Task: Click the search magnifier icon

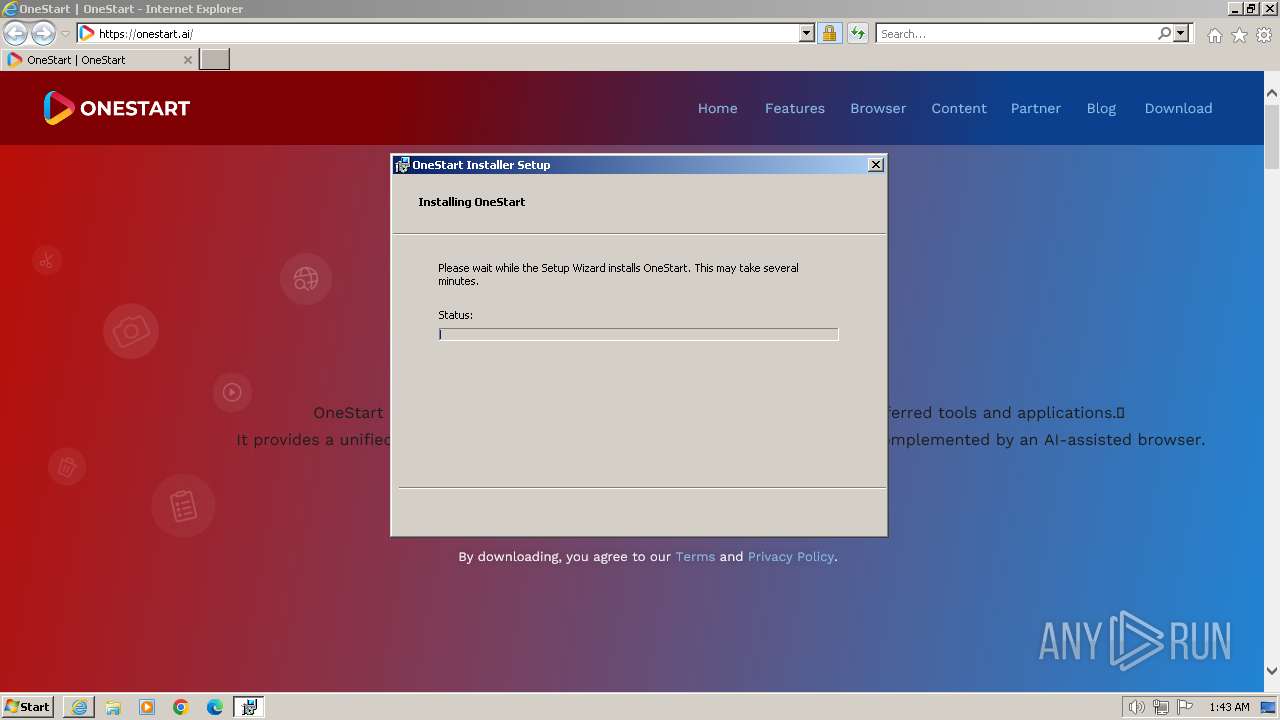Action: coord(1164,33)
